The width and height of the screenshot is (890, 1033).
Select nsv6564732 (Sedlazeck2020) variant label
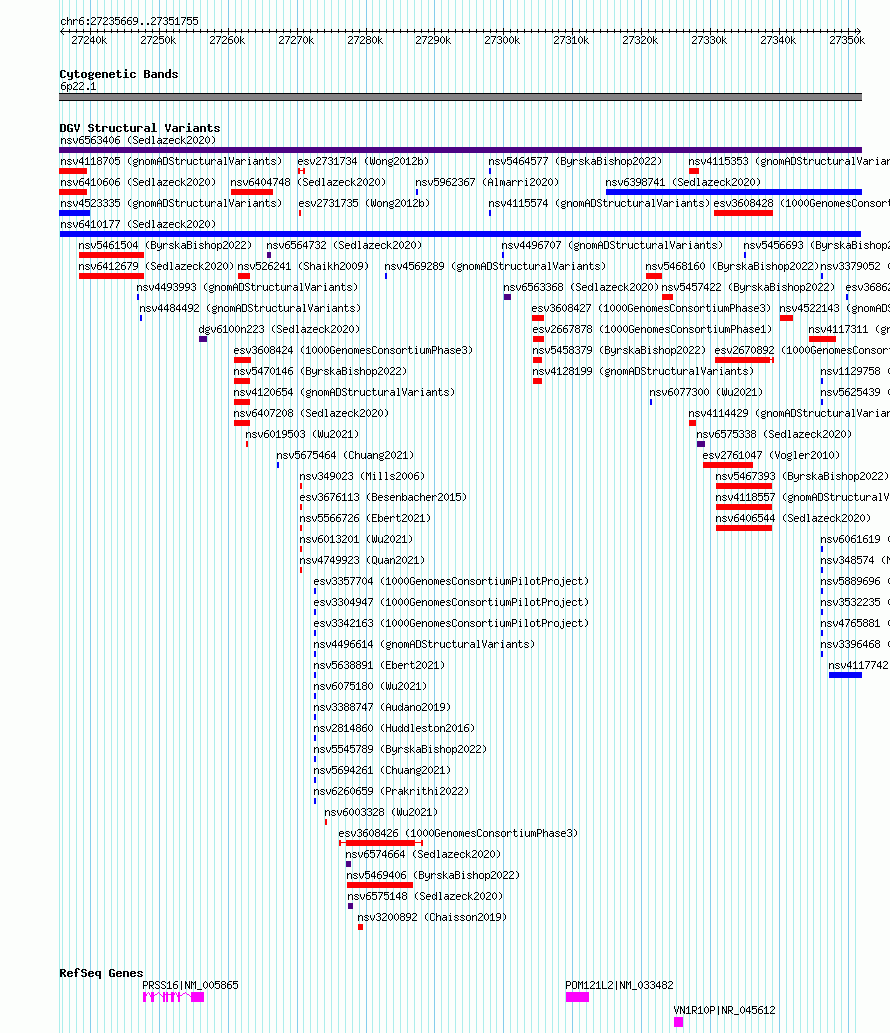click(x=344, y=246)
